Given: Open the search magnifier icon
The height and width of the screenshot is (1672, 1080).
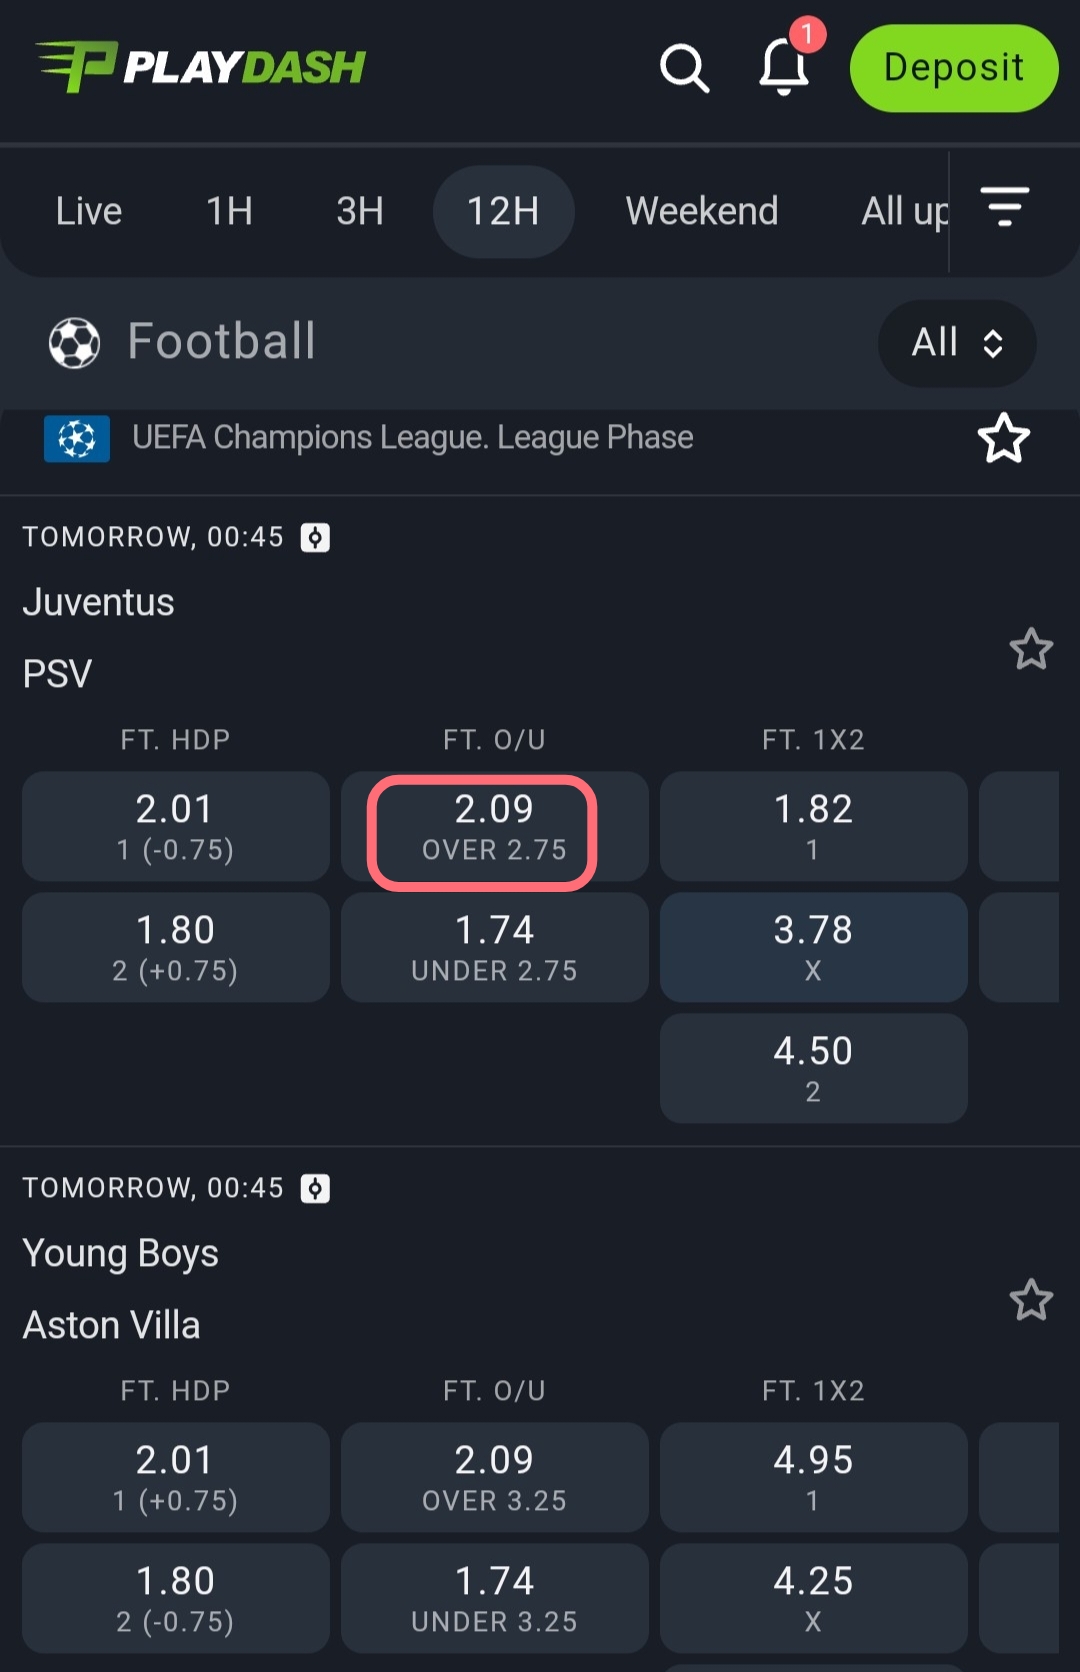Looking at the screenshot, I should coord(684,68).
